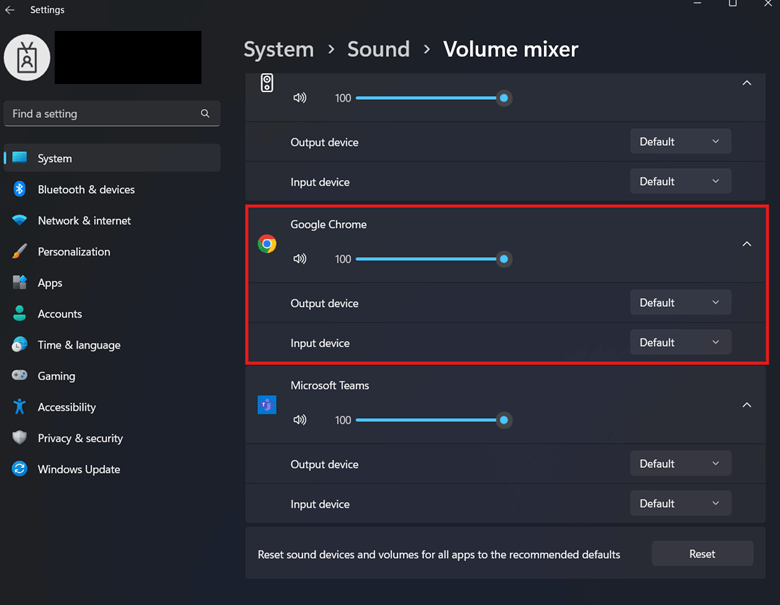Image resolution: width=780 pixels, height=605 pixels.
Task: Mute Google Chrome using its speaker icon
Action: click(300, 259)
